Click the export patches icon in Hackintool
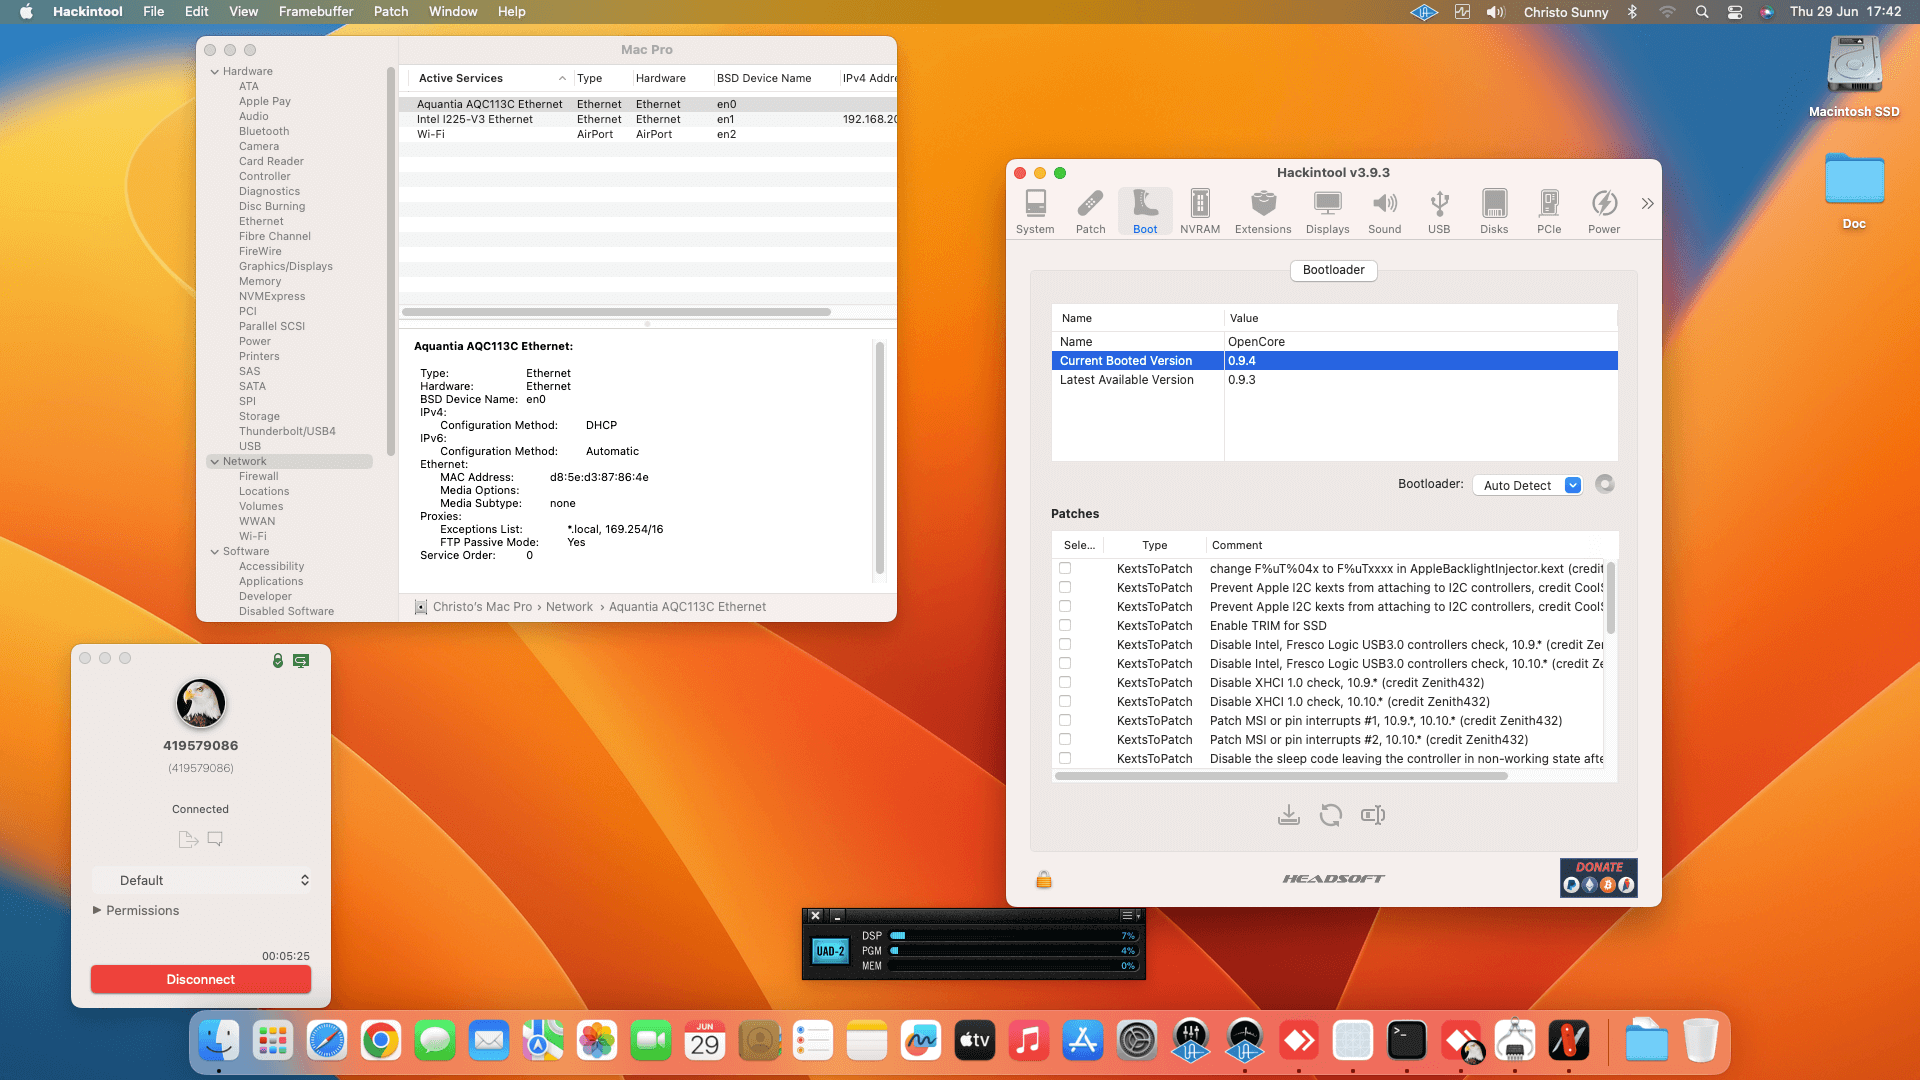The height and width of the screenshot is (1080, 1920). pos(1289,814)
